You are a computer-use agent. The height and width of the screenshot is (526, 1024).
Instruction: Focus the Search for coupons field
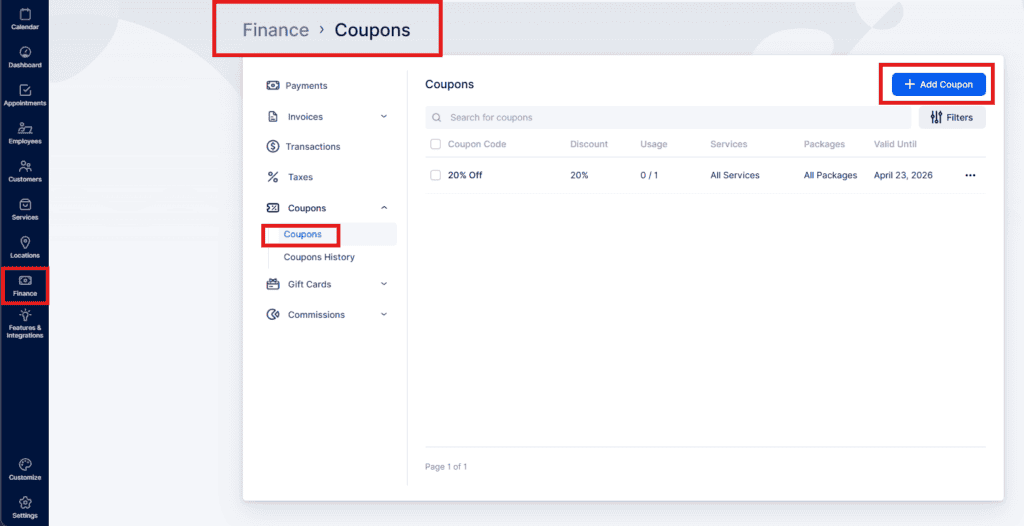667,118
